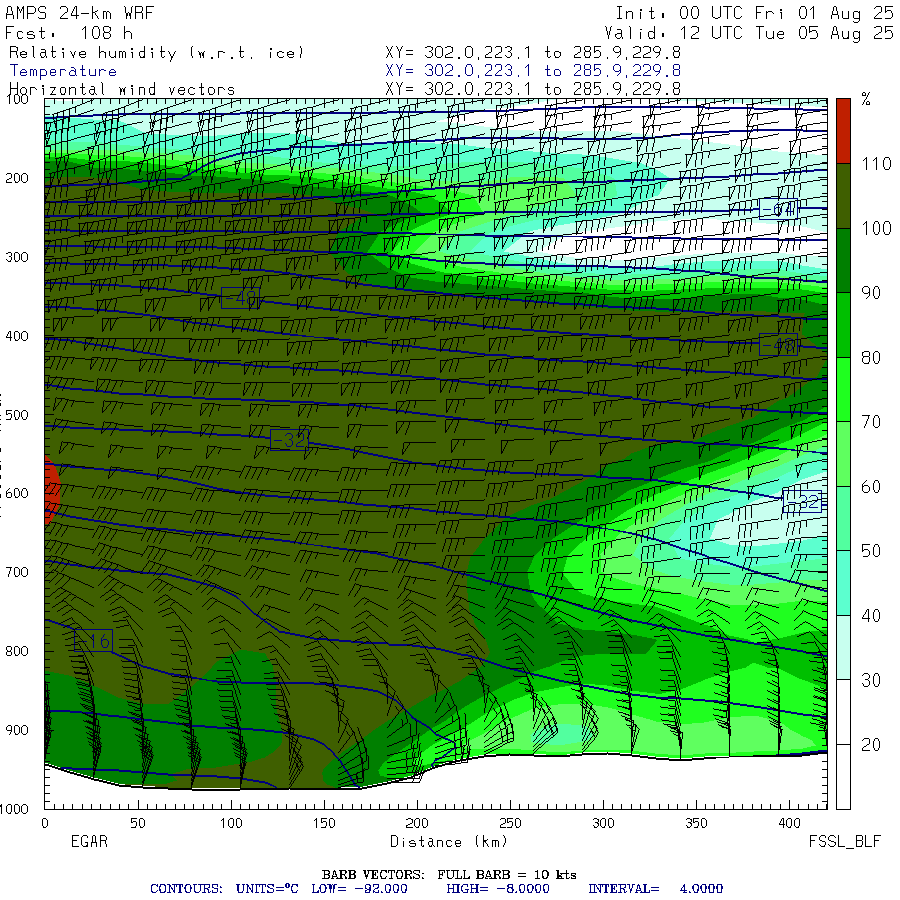Click the red above-110 color bar segment
Screen dimensions: 900x900
pos(843,131)
